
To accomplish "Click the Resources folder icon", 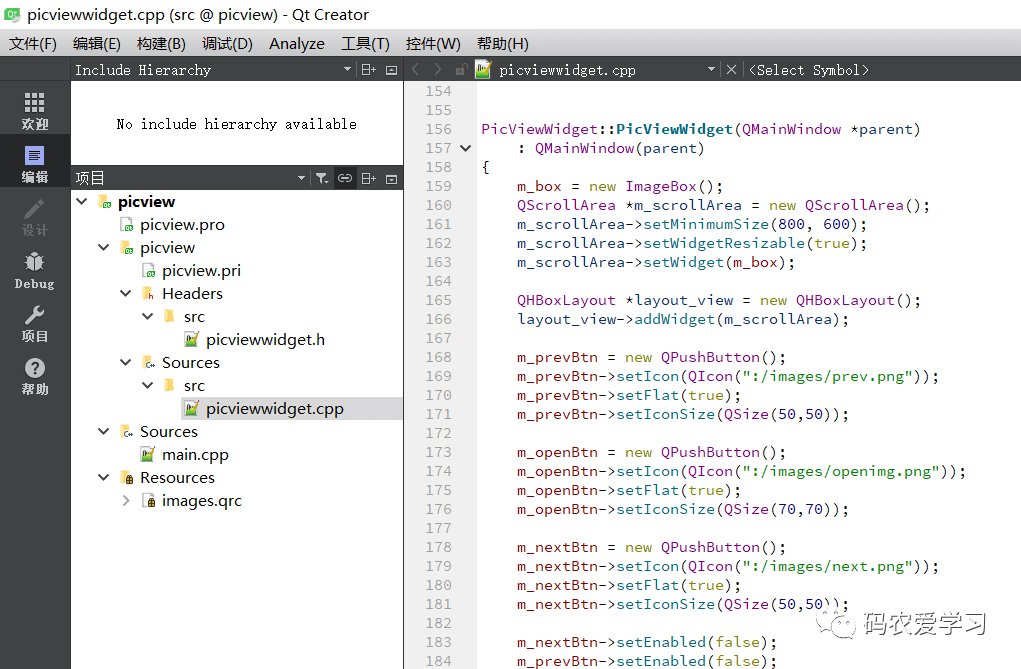I will pos(127,477).
